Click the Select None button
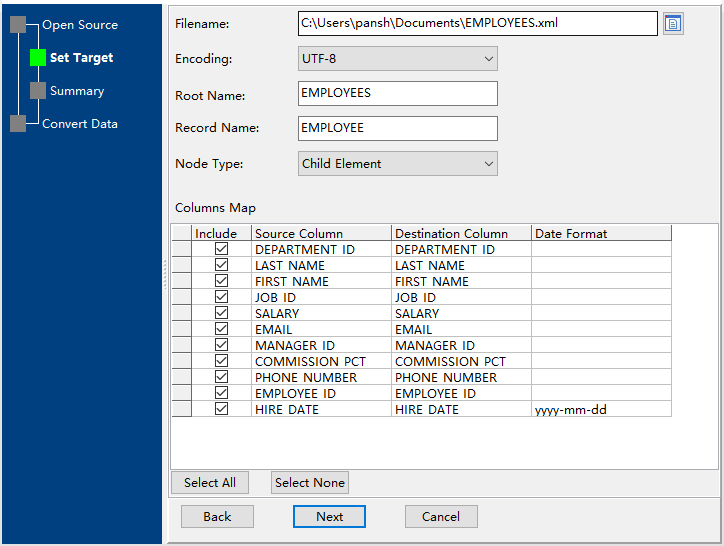 [x=310, y=483]
